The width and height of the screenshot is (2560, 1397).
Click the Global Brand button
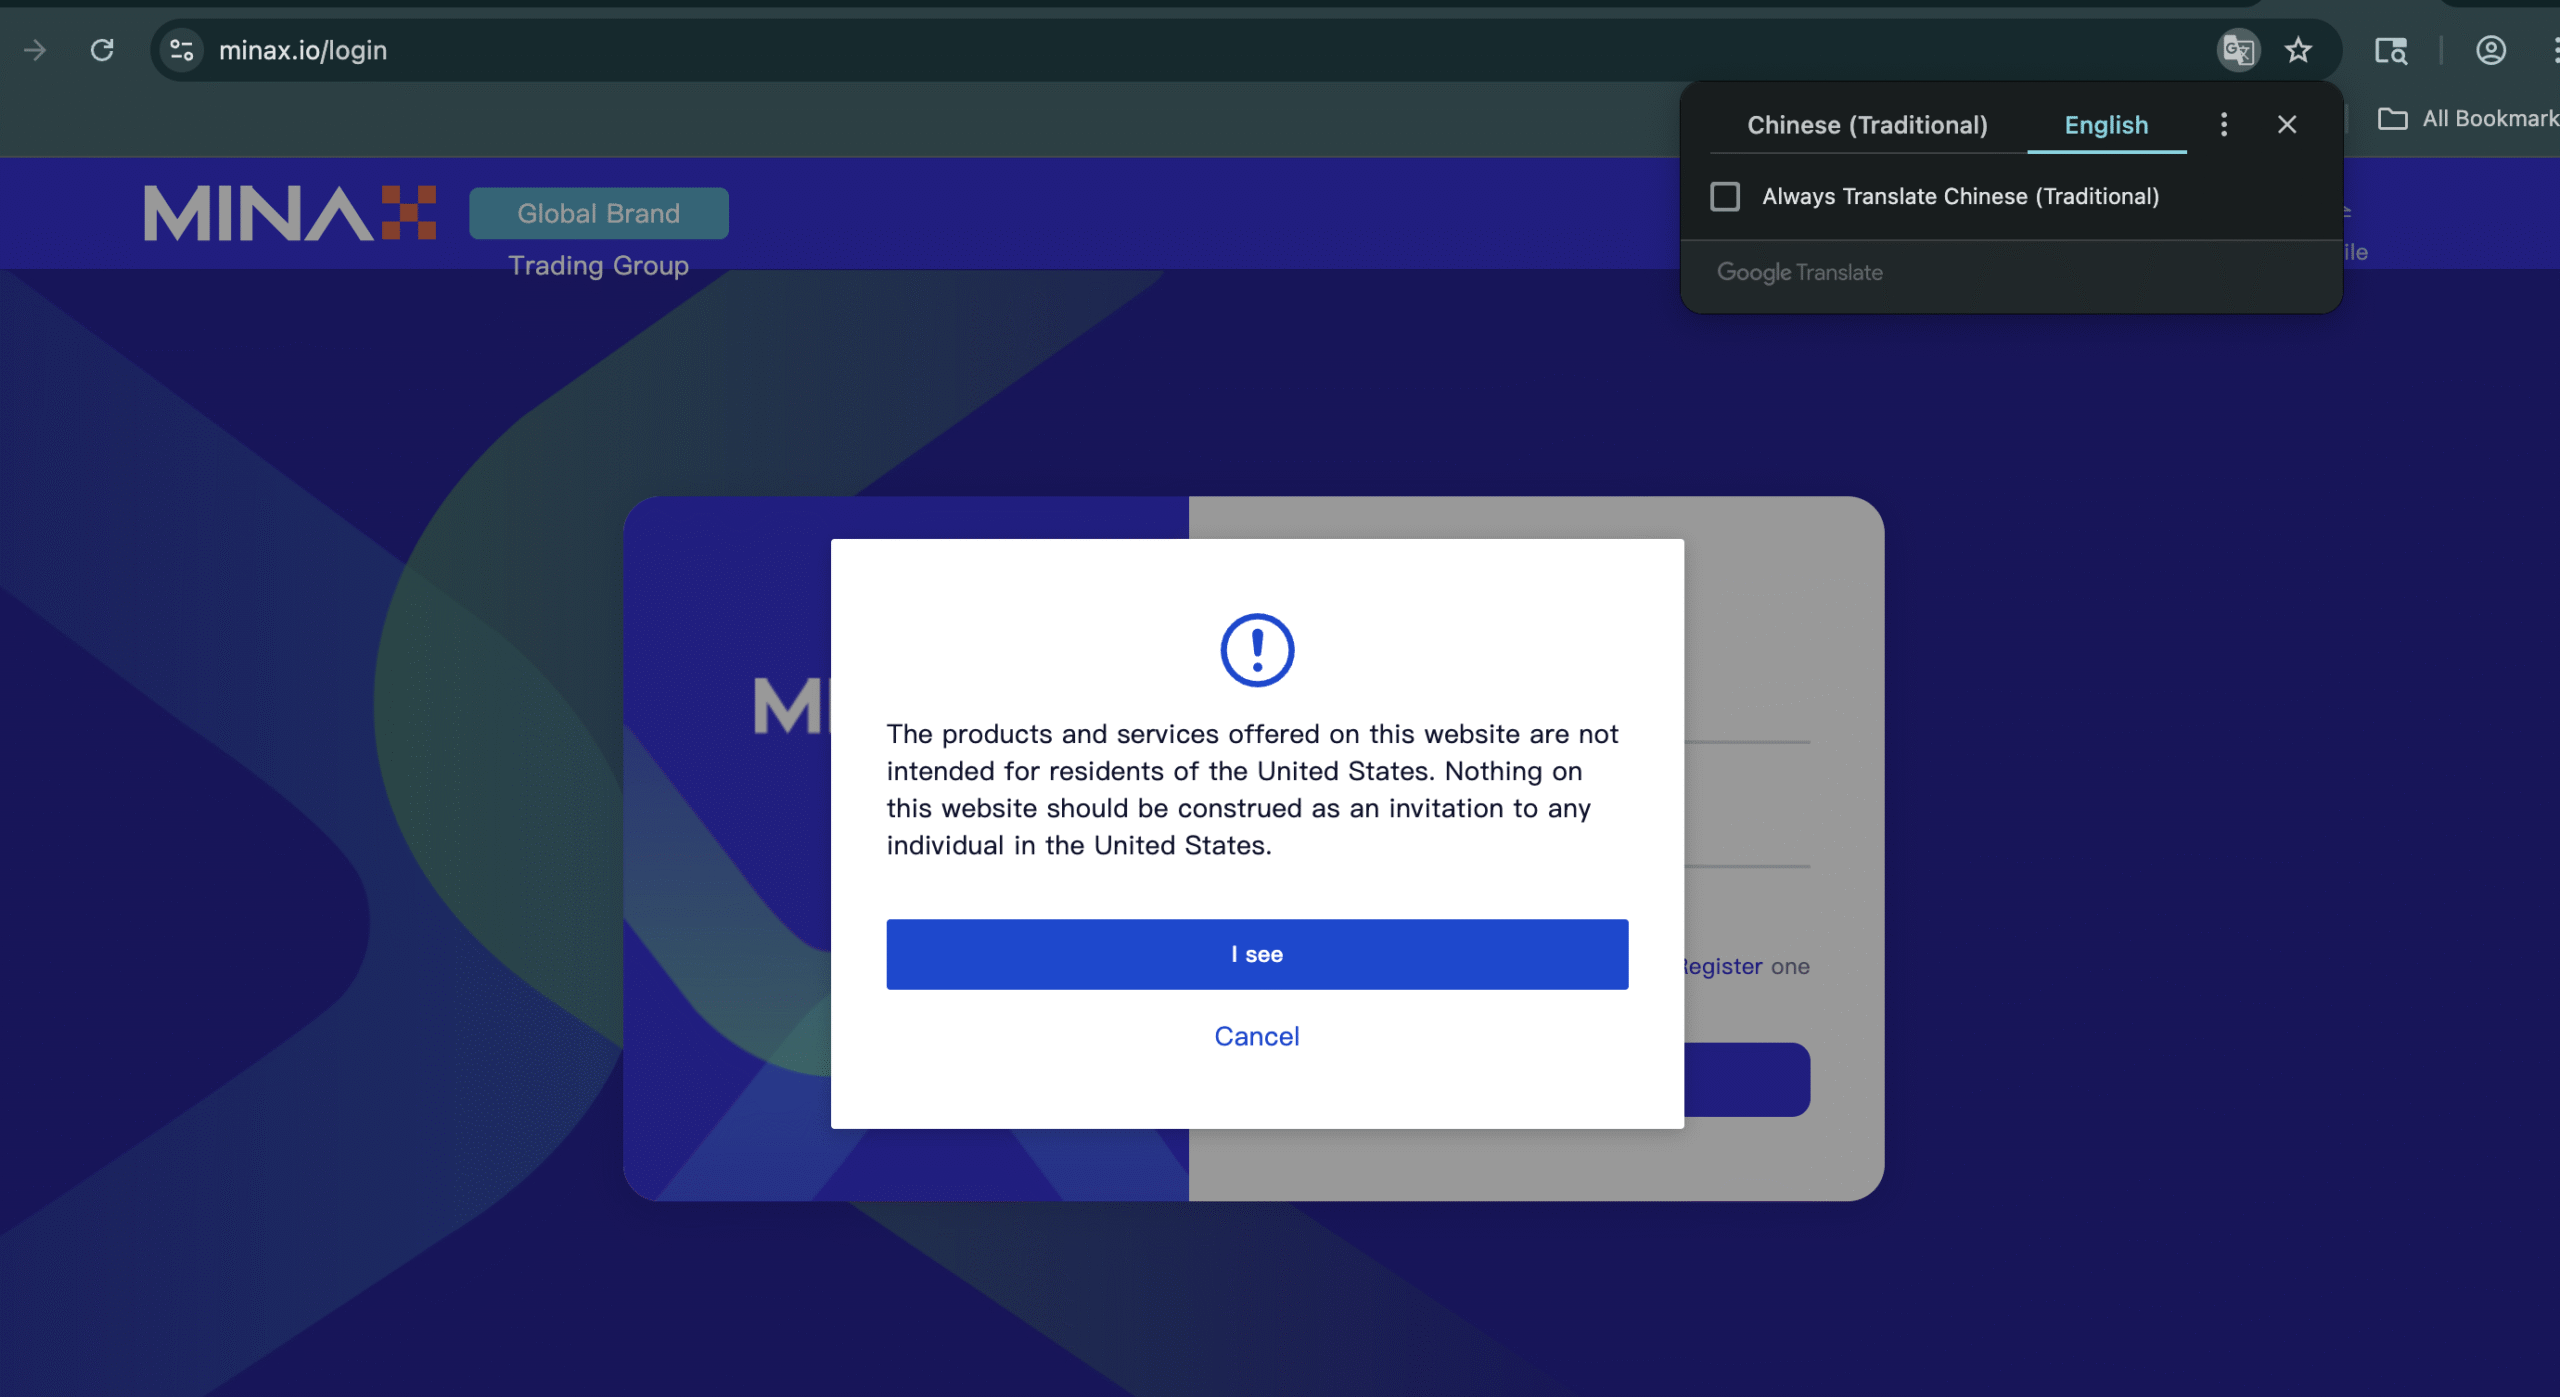click(598, 213)
